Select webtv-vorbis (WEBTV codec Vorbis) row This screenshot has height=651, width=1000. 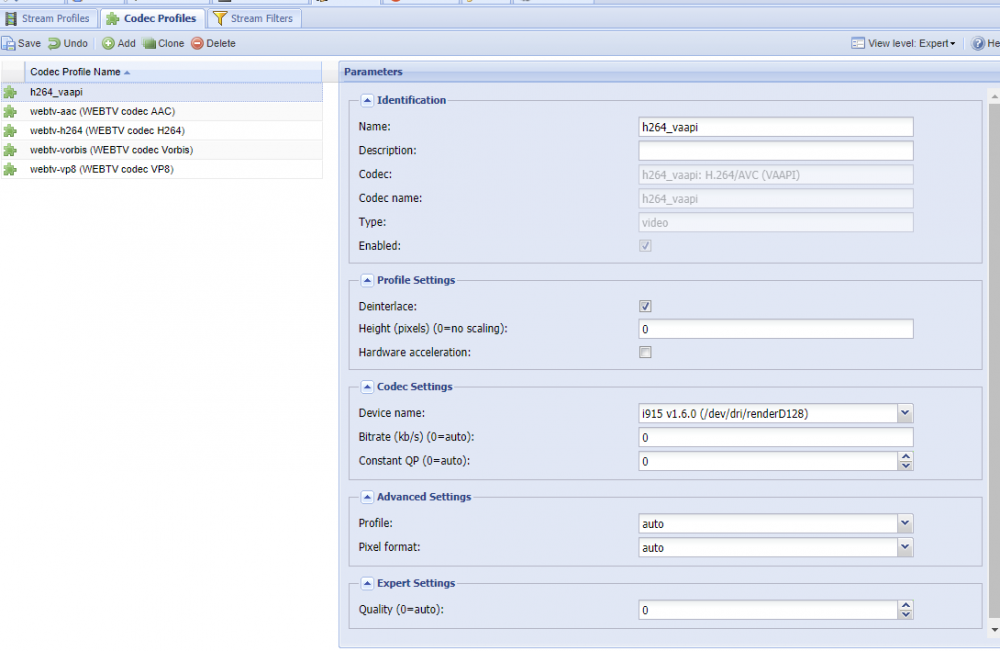click(161, 150)
